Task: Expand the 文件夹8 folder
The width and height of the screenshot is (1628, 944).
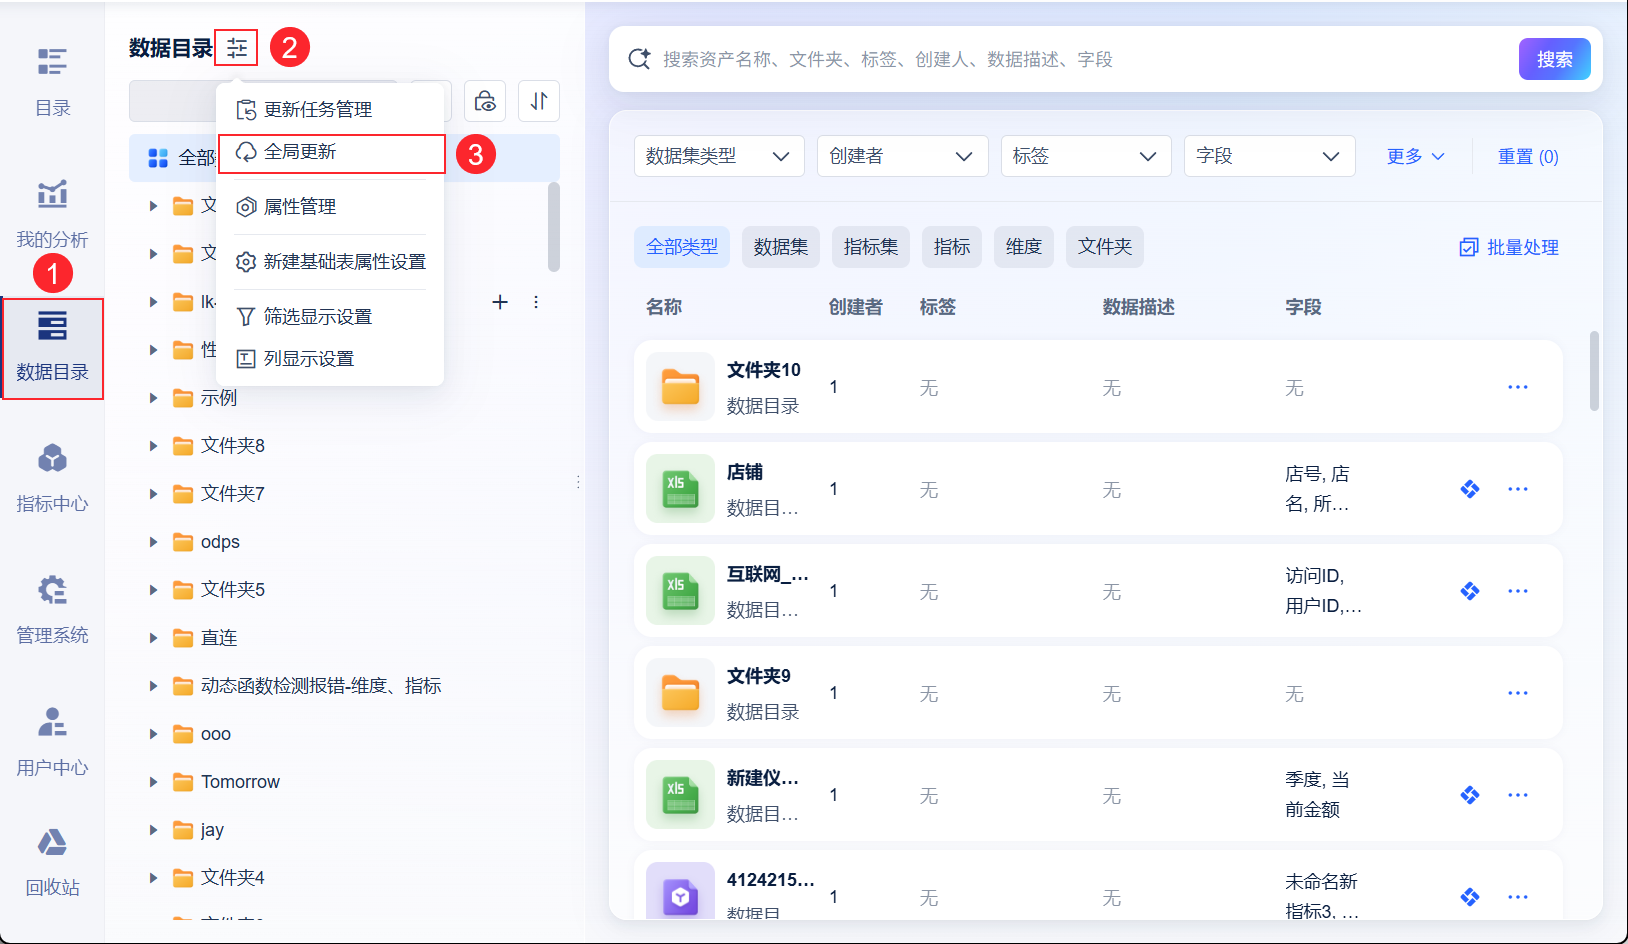Action: pyautogui.click(x=153, y=446)
